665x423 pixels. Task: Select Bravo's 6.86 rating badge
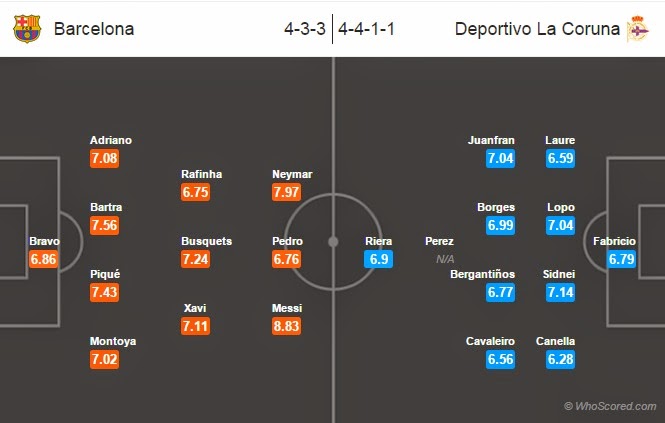tap(43, 259)
